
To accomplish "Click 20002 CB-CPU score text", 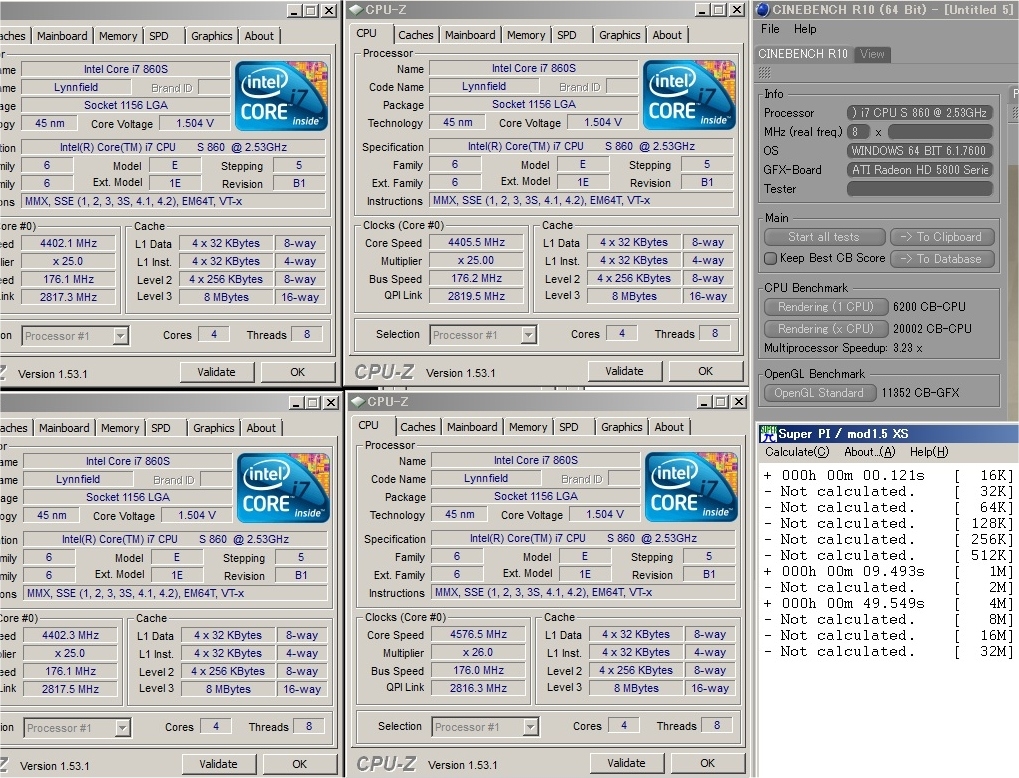I will pos(932,329).
